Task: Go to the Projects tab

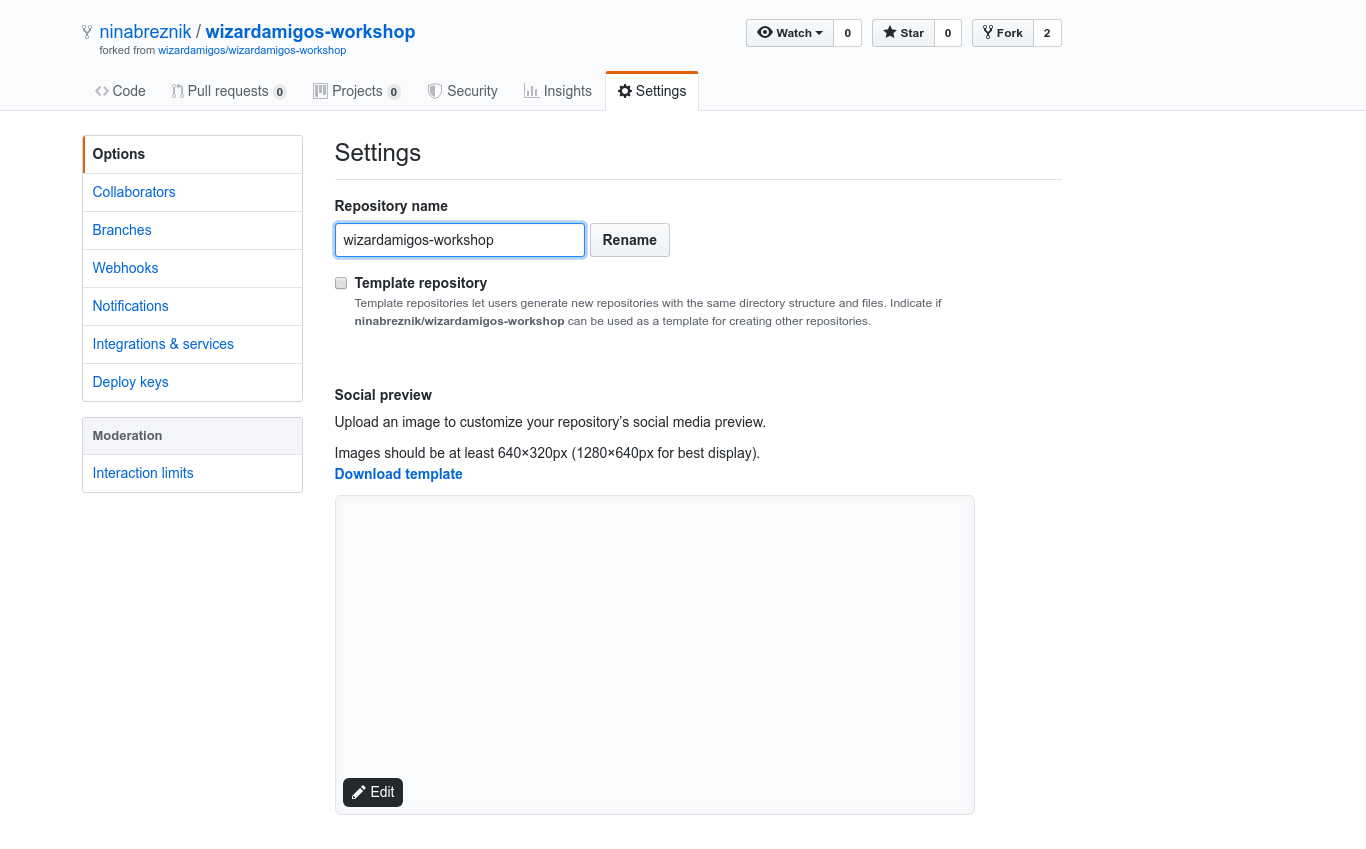Action: click(357, 91)
